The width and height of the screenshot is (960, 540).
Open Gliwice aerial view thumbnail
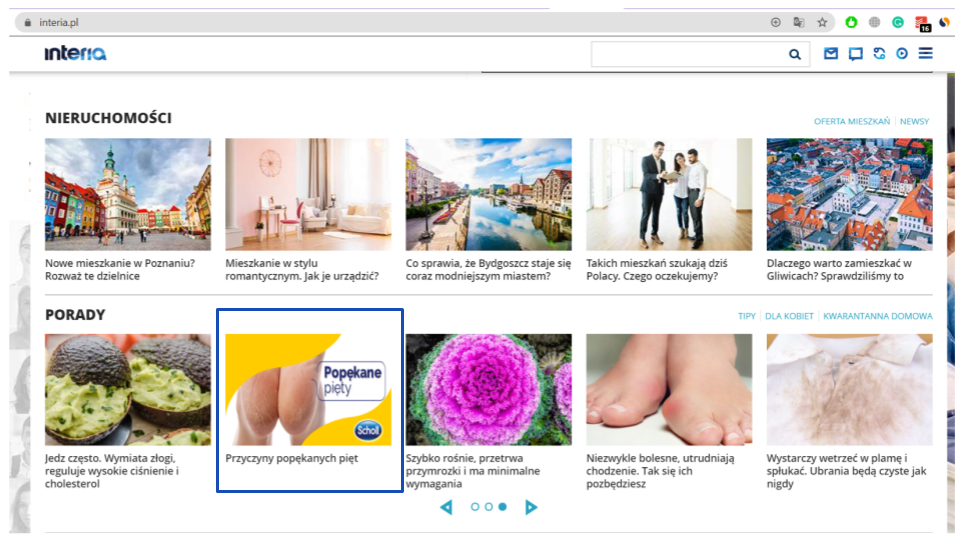849,194
